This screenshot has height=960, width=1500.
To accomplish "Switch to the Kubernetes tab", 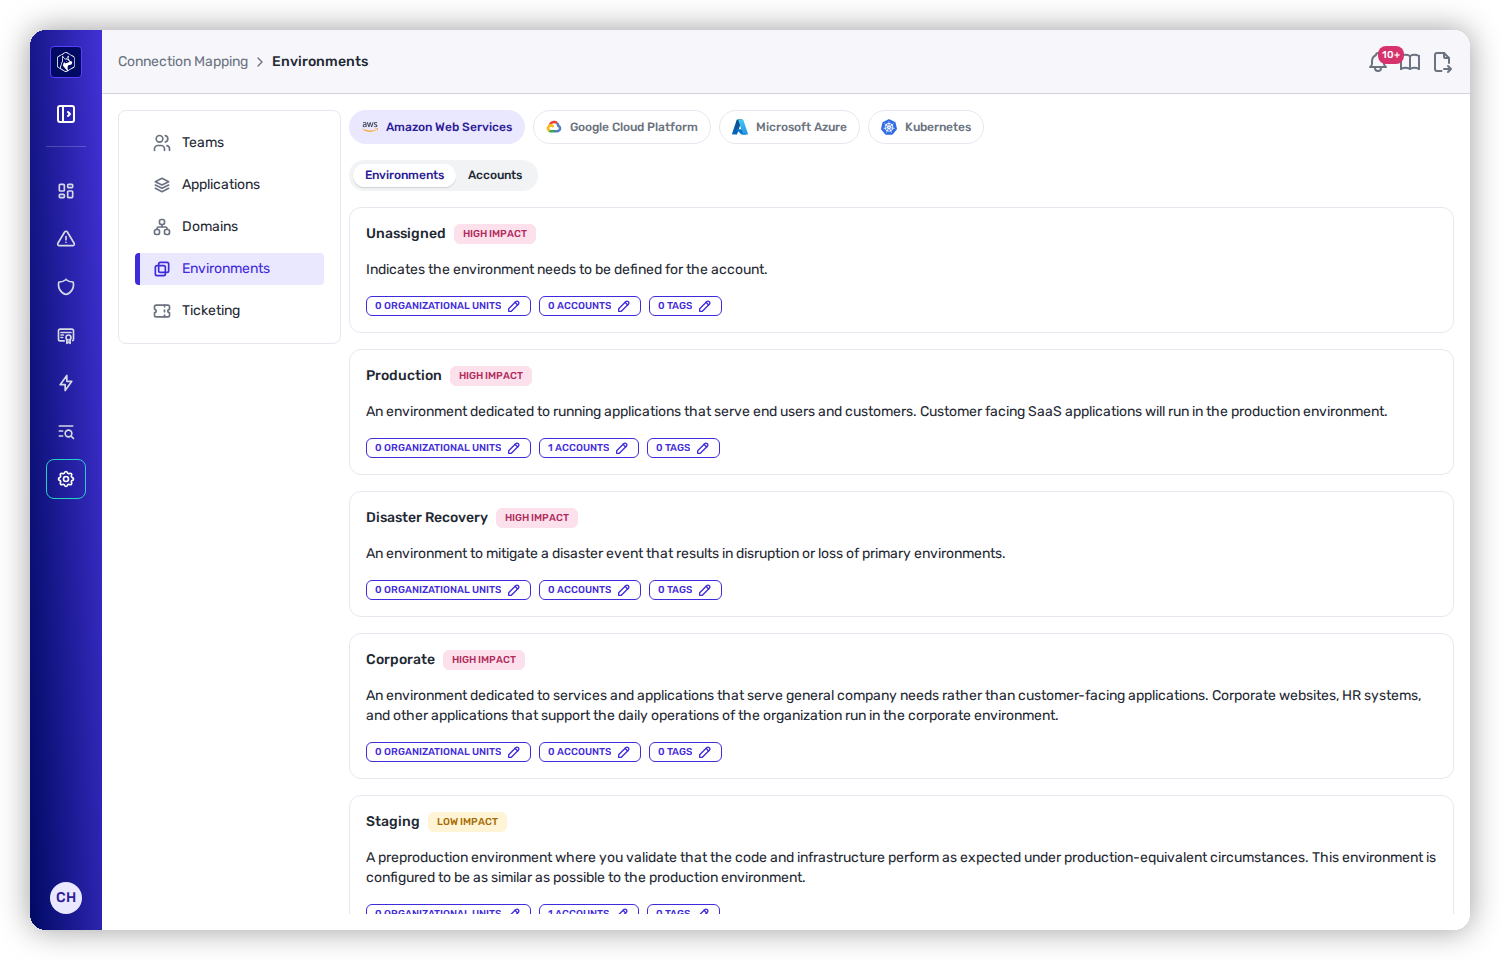I will click(926, 127).
